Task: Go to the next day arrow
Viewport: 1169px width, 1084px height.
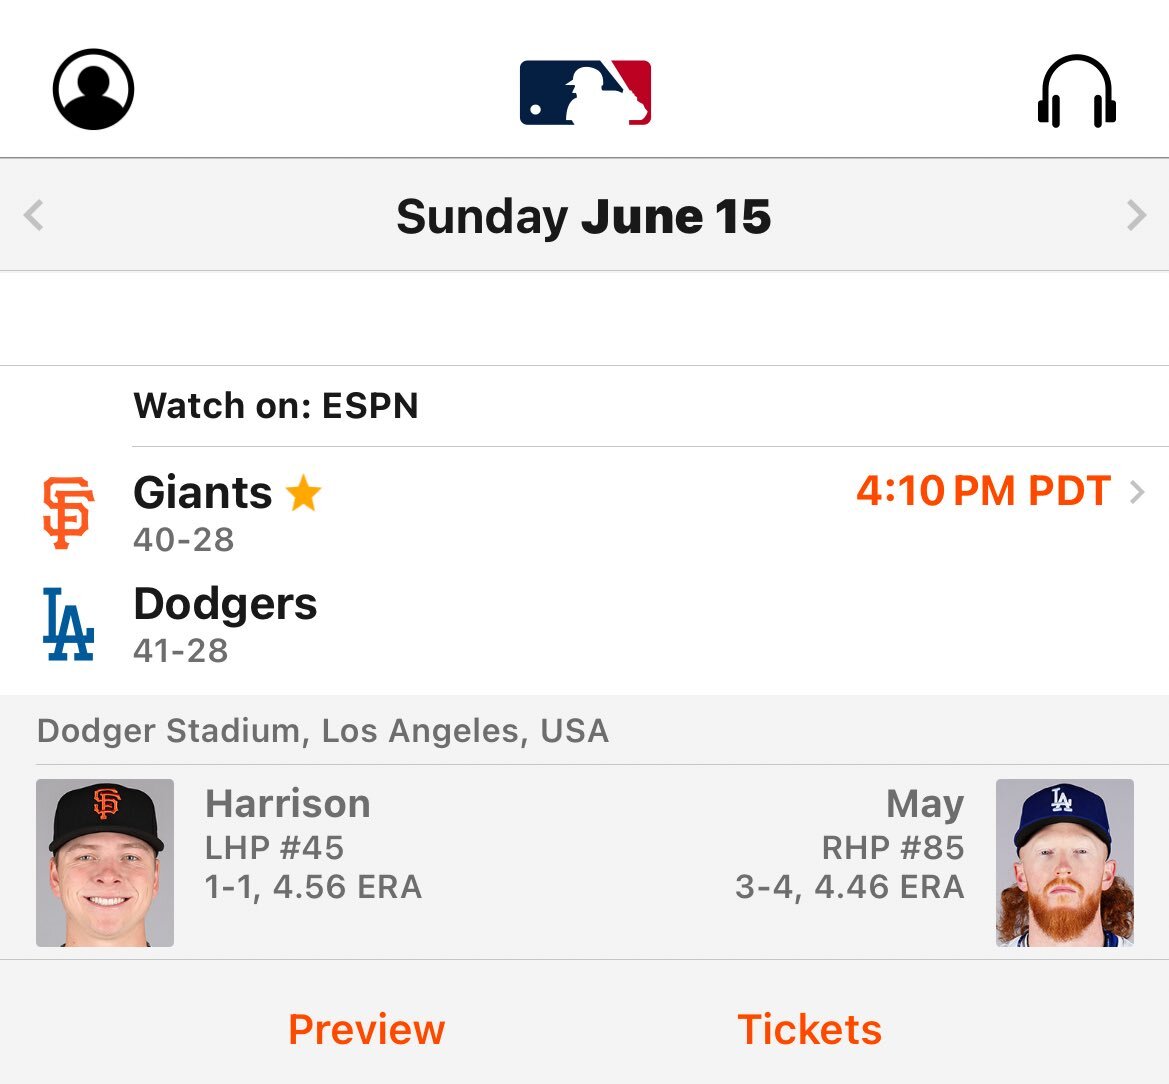Action: point(1136,215)
